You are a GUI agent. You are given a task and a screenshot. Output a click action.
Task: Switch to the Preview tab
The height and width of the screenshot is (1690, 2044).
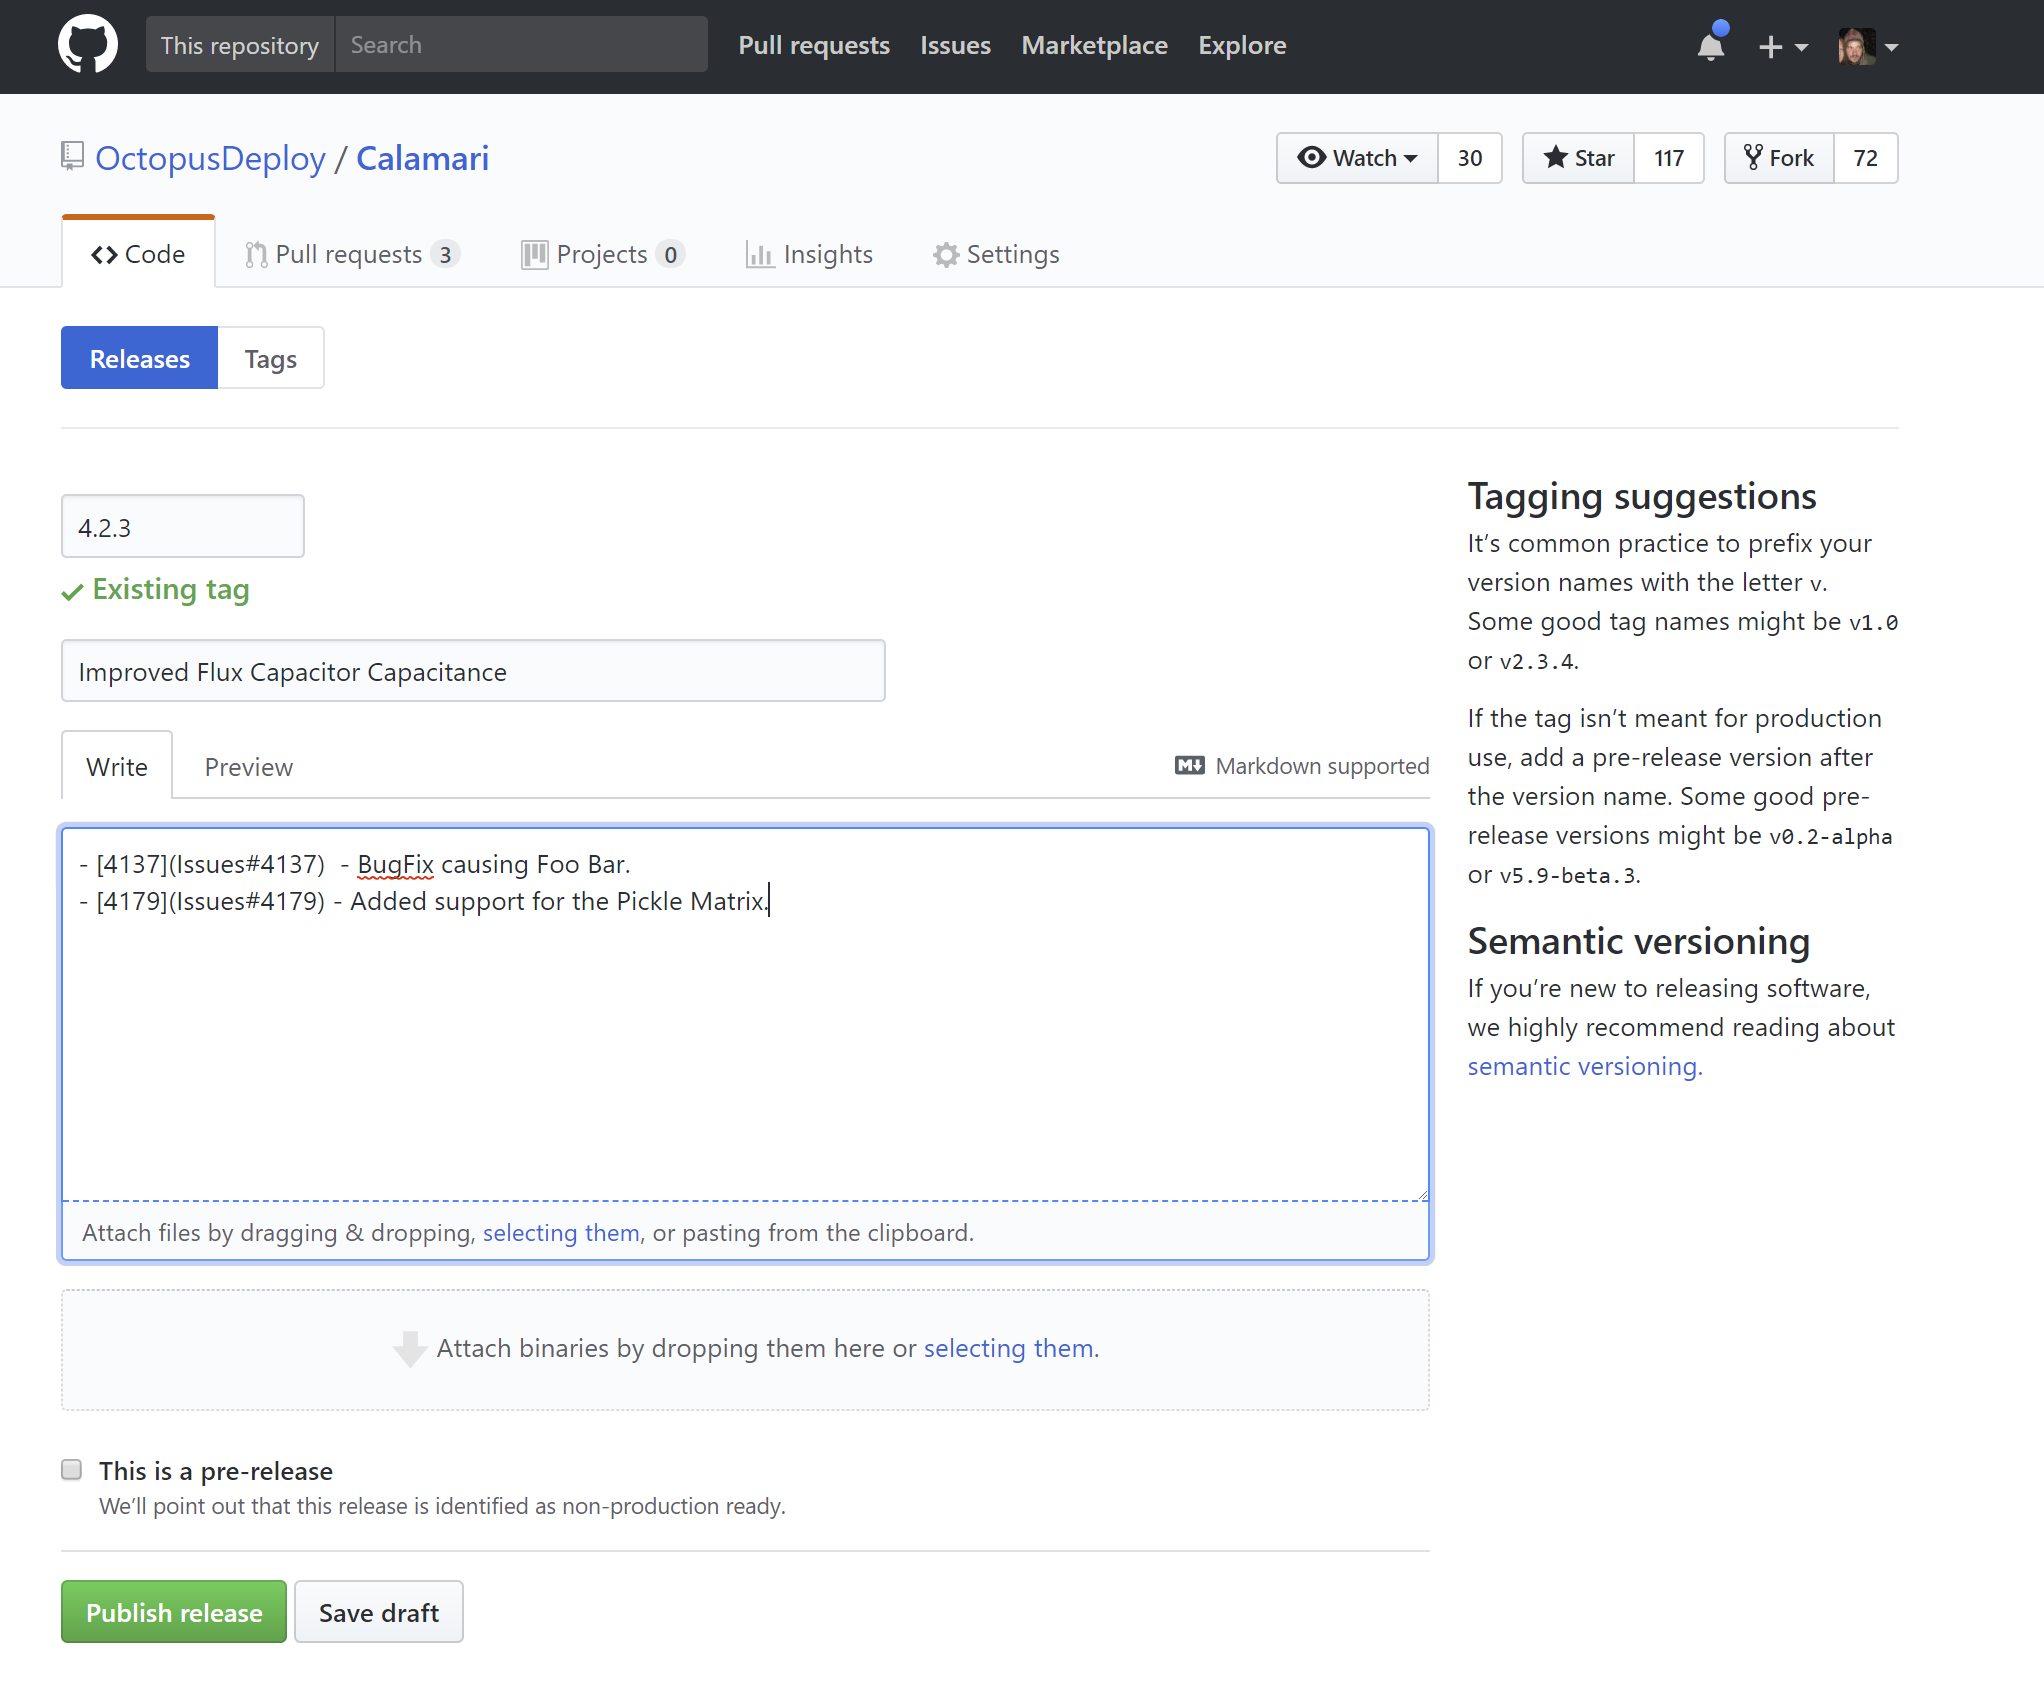(x=248, y=766)
